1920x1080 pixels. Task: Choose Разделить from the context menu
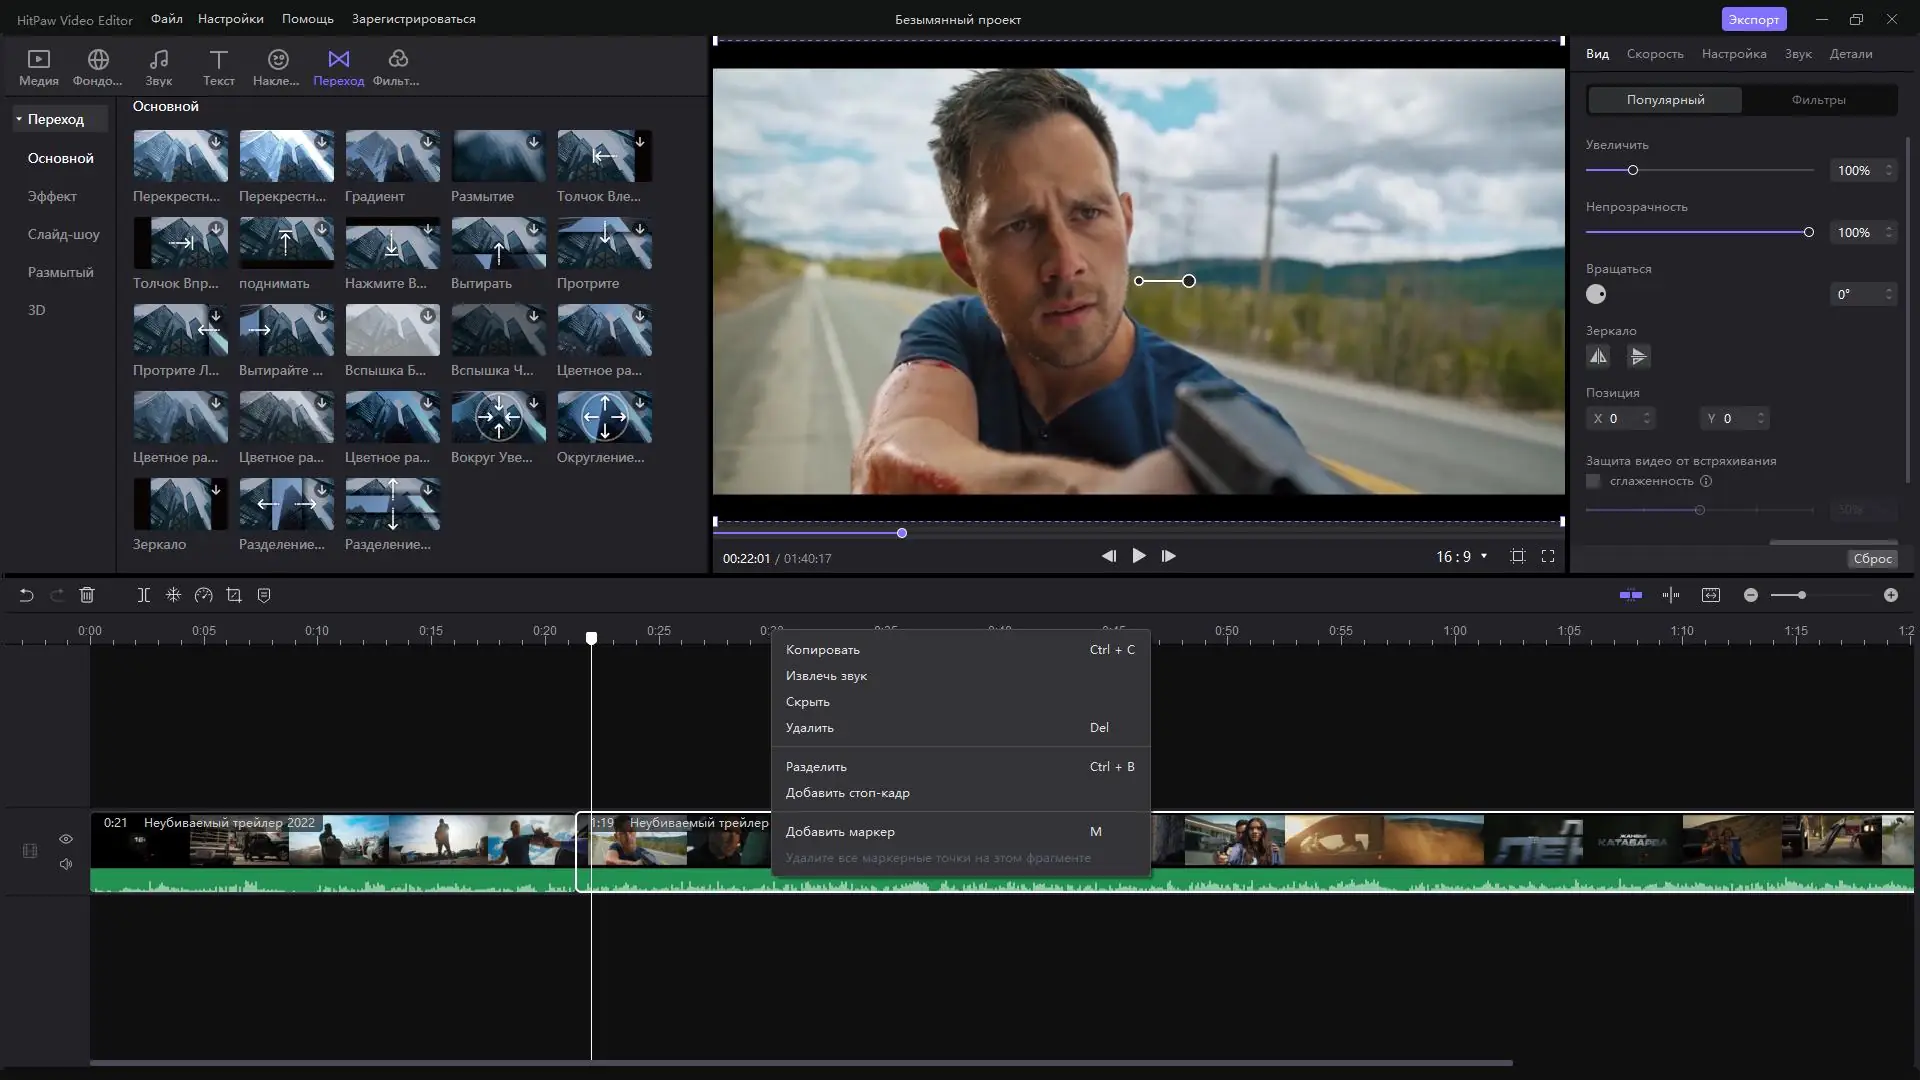tap(816, 766)
